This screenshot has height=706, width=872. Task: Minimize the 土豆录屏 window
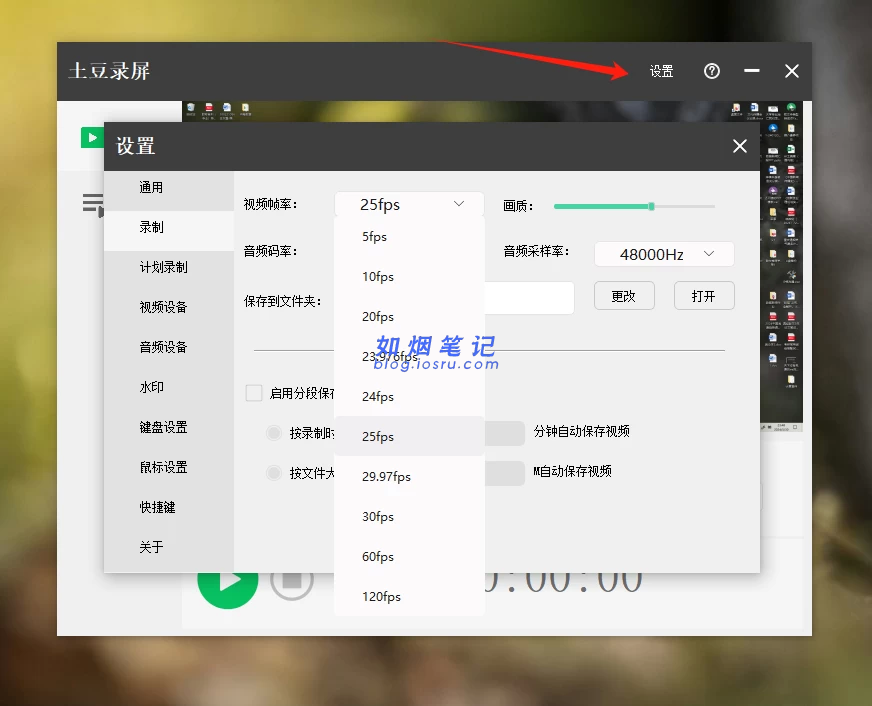(x=752, y=71)
